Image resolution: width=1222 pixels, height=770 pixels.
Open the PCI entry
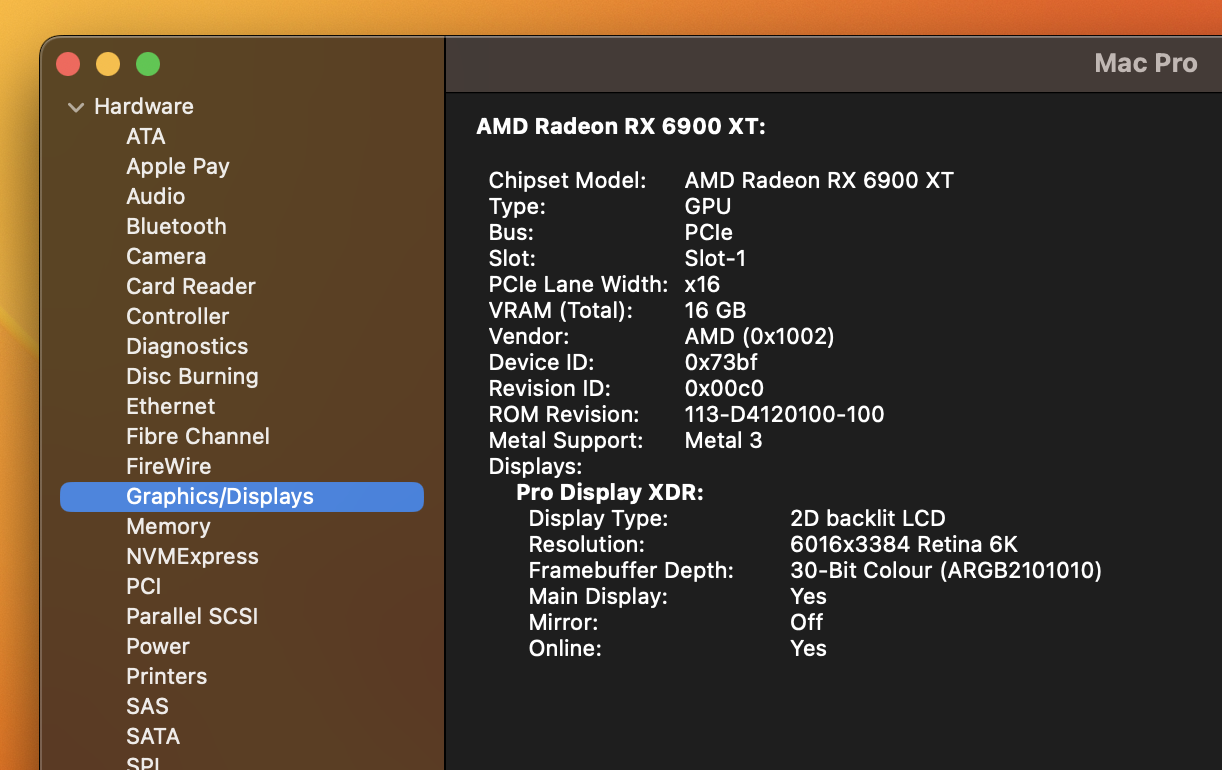tap(144, 586)
